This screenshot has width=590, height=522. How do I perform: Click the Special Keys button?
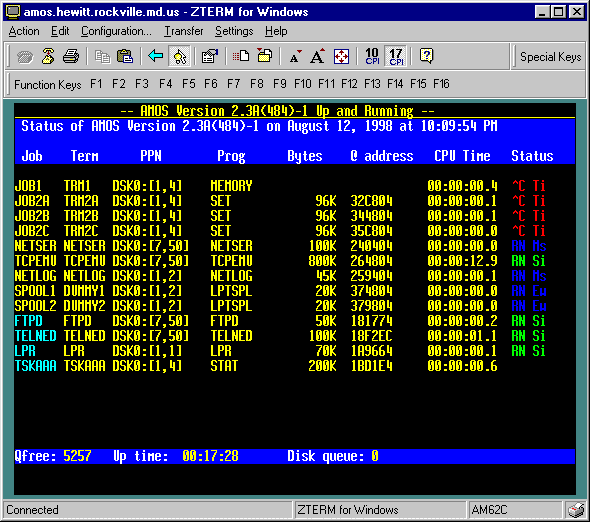[x=550, y=57]
